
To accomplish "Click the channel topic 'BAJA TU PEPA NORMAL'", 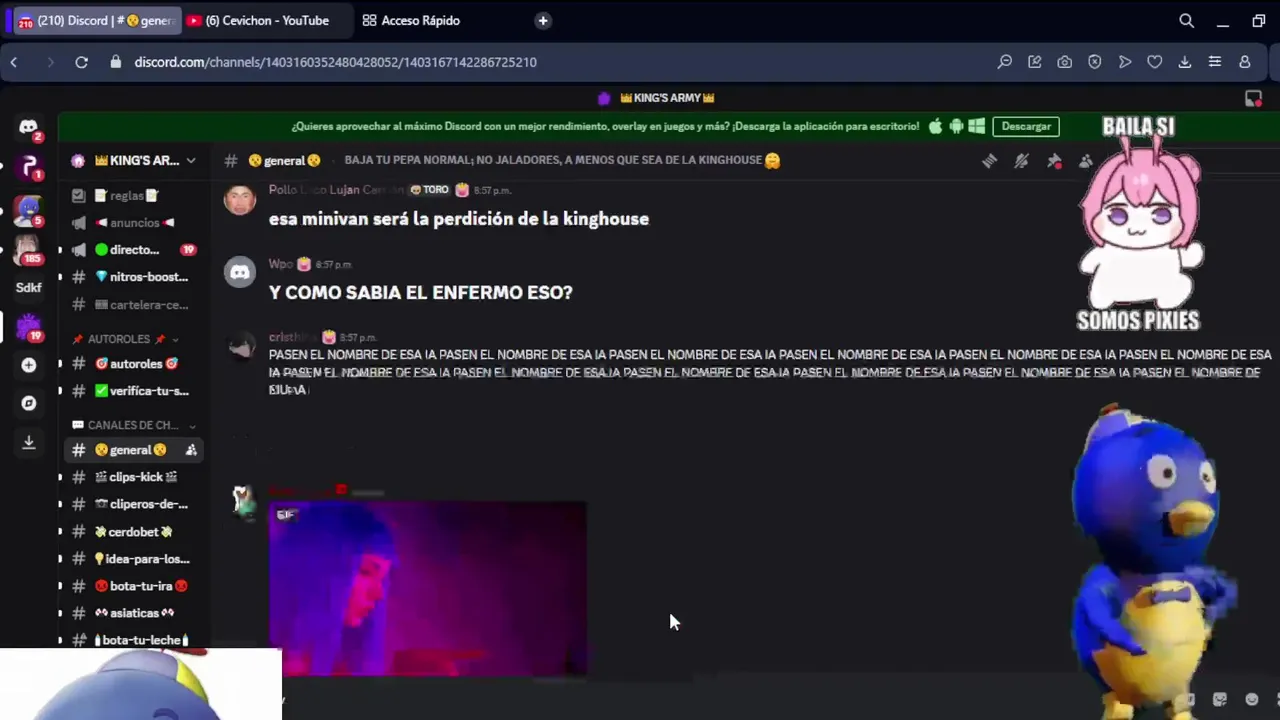I will pyautogui.click(x=562, y=160).
